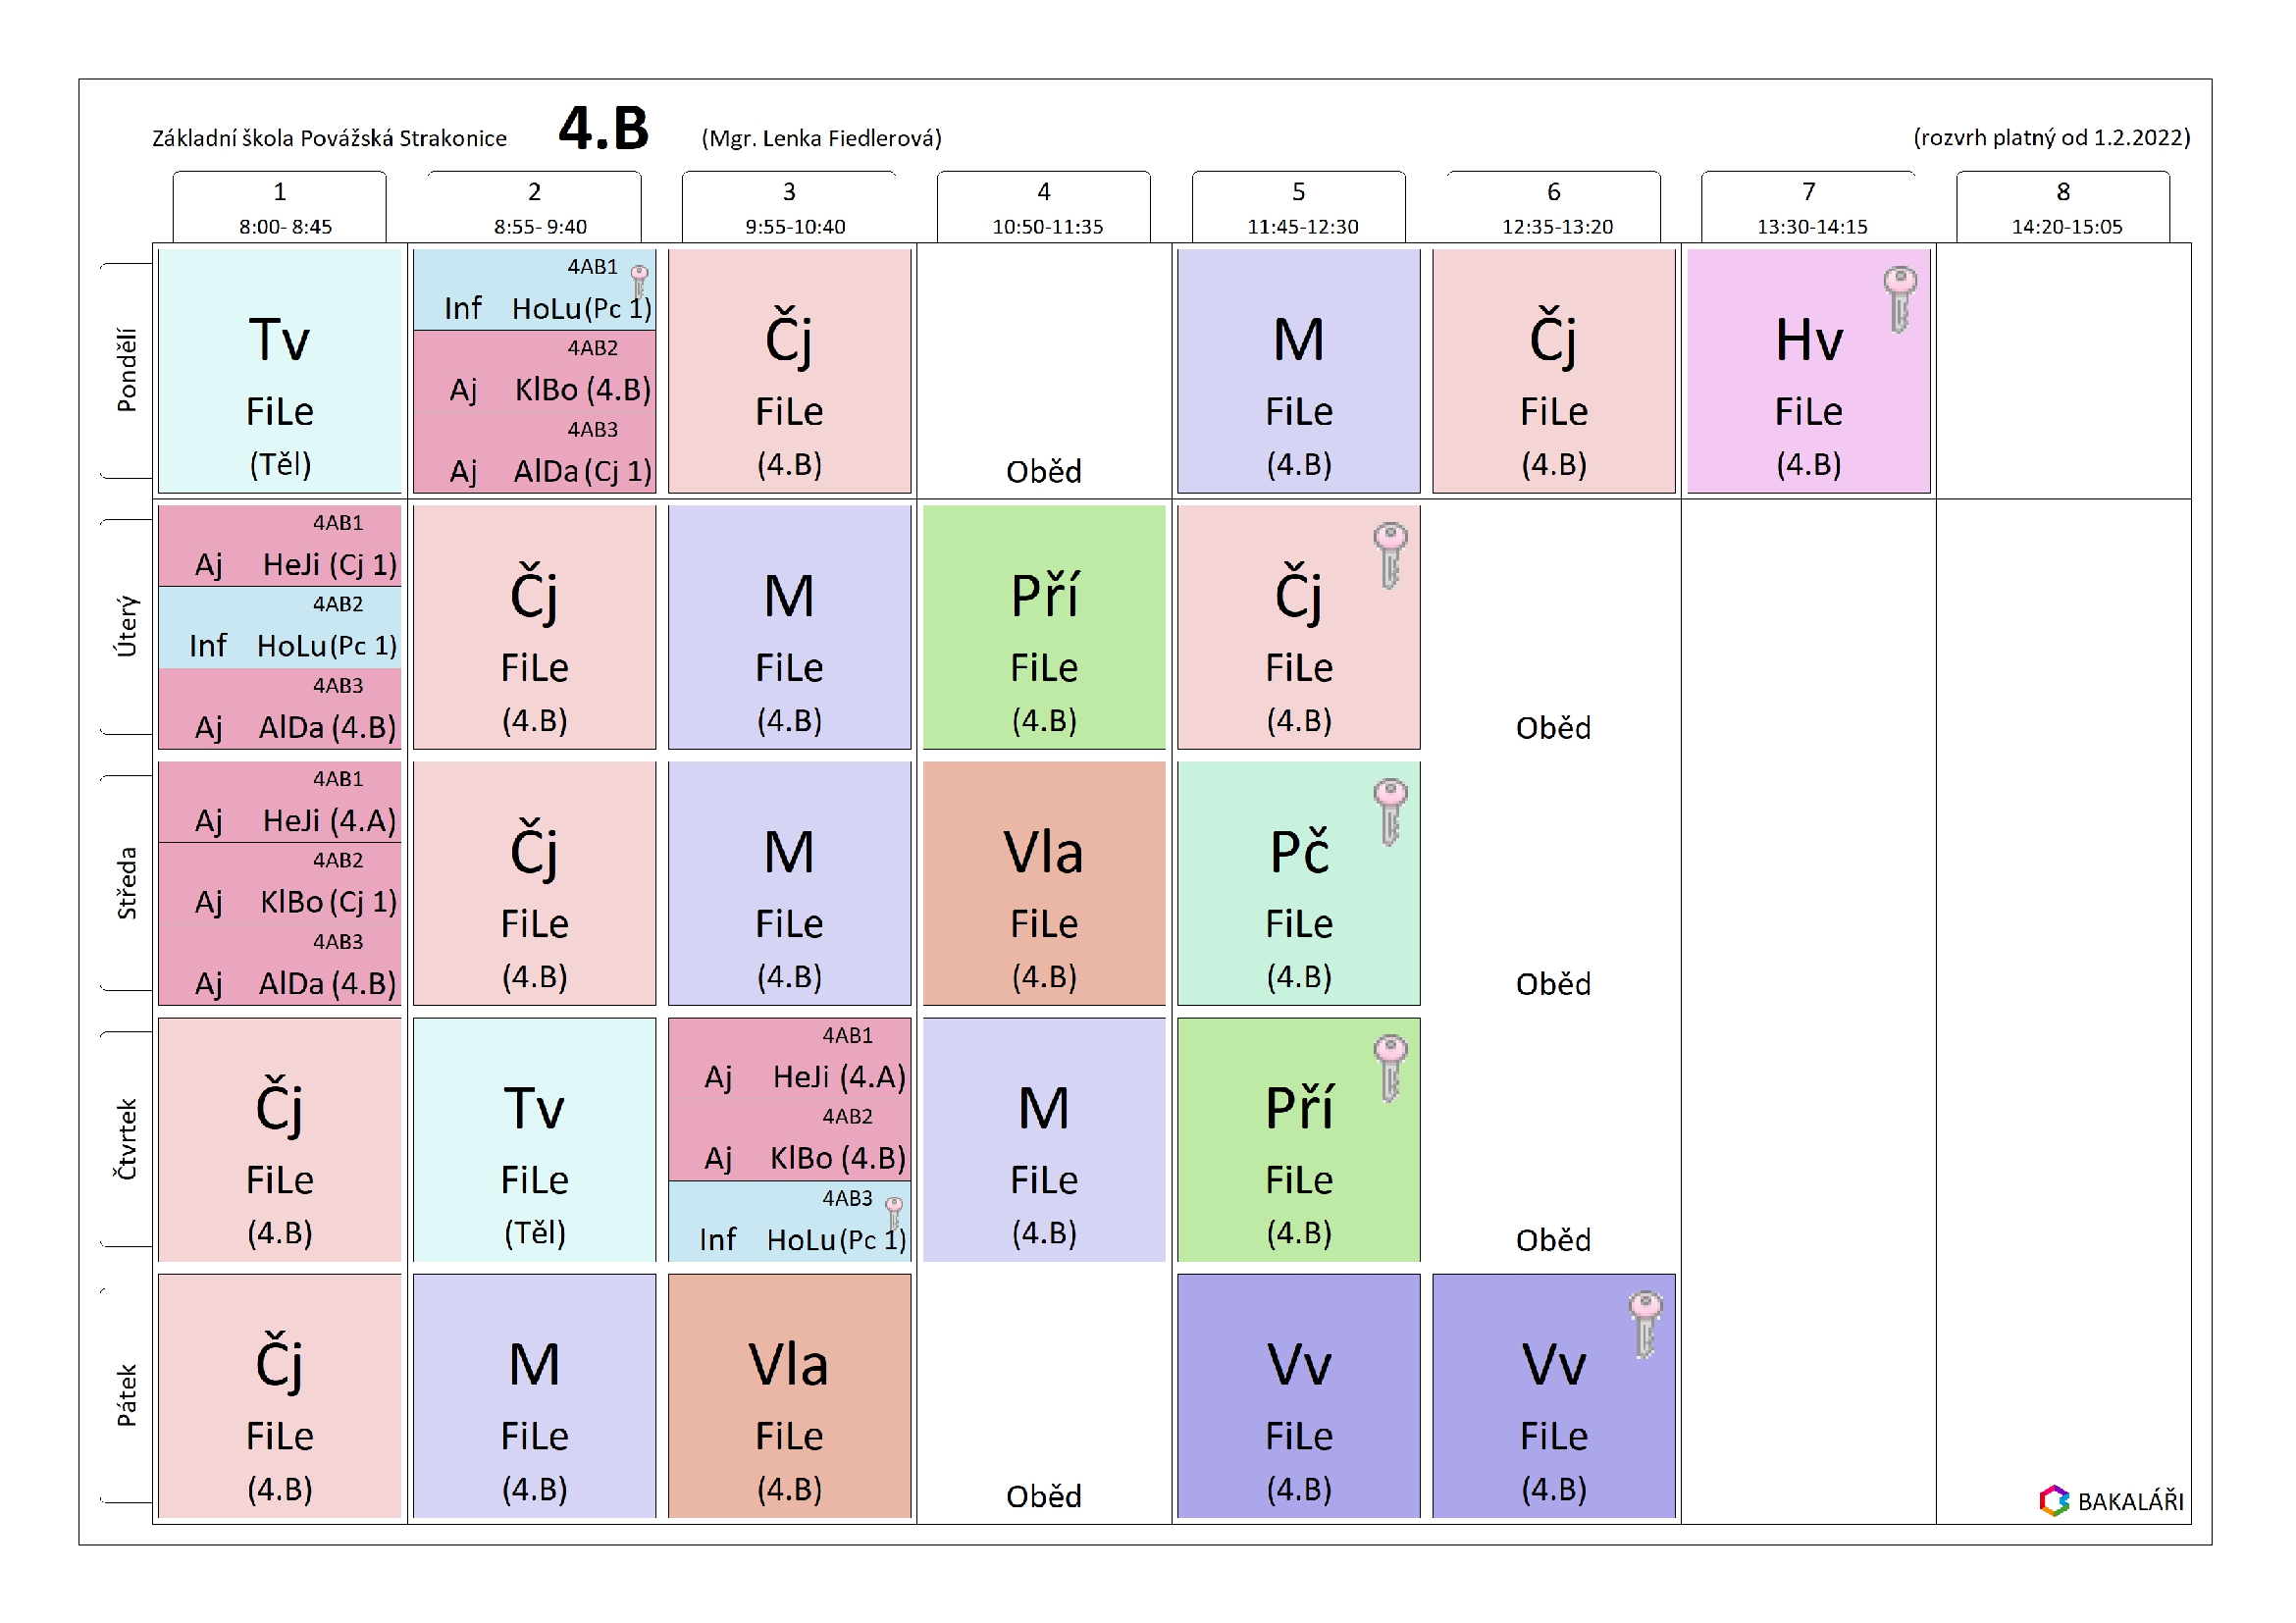Click the Pondělí day label
2296x1623 pixels.
[x=126, y=370]
